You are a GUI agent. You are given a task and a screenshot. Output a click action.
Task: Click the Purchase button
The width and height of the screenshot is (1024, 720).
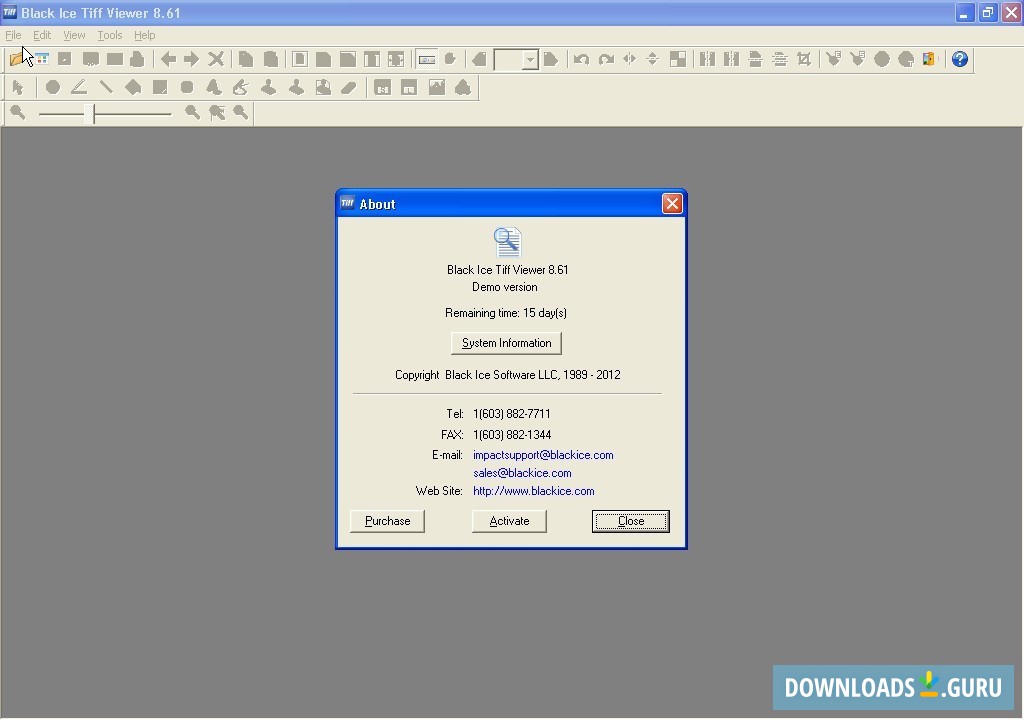(387, 521)
